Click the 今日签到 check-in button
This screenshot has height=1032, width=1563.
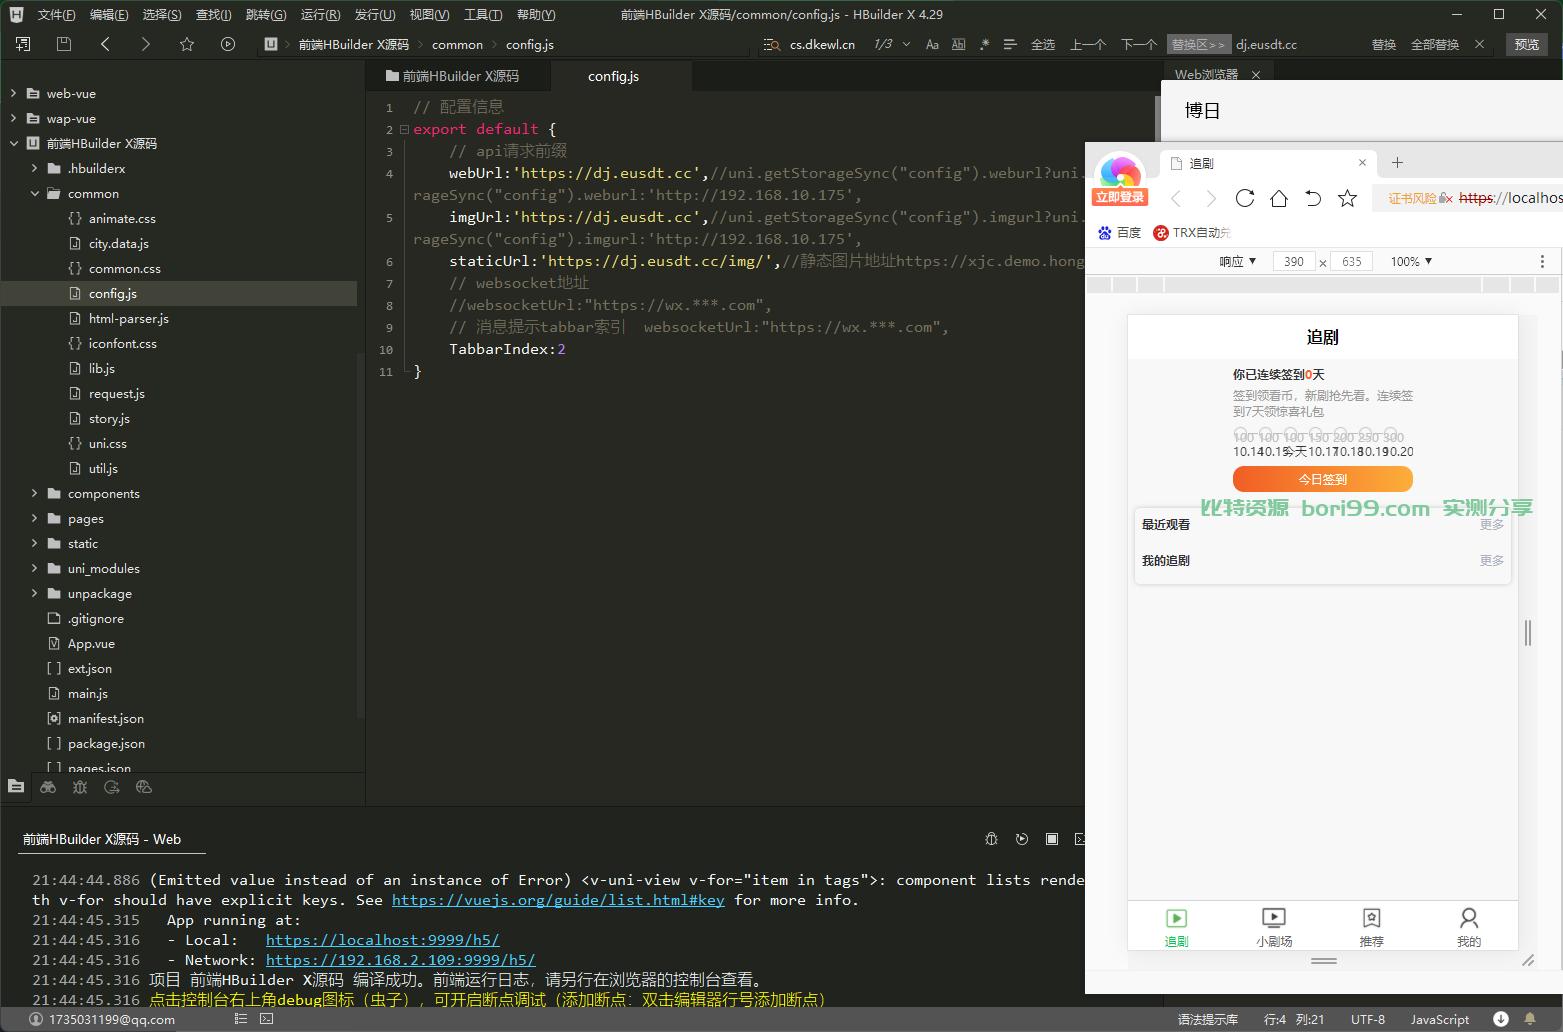point(1323,479)
